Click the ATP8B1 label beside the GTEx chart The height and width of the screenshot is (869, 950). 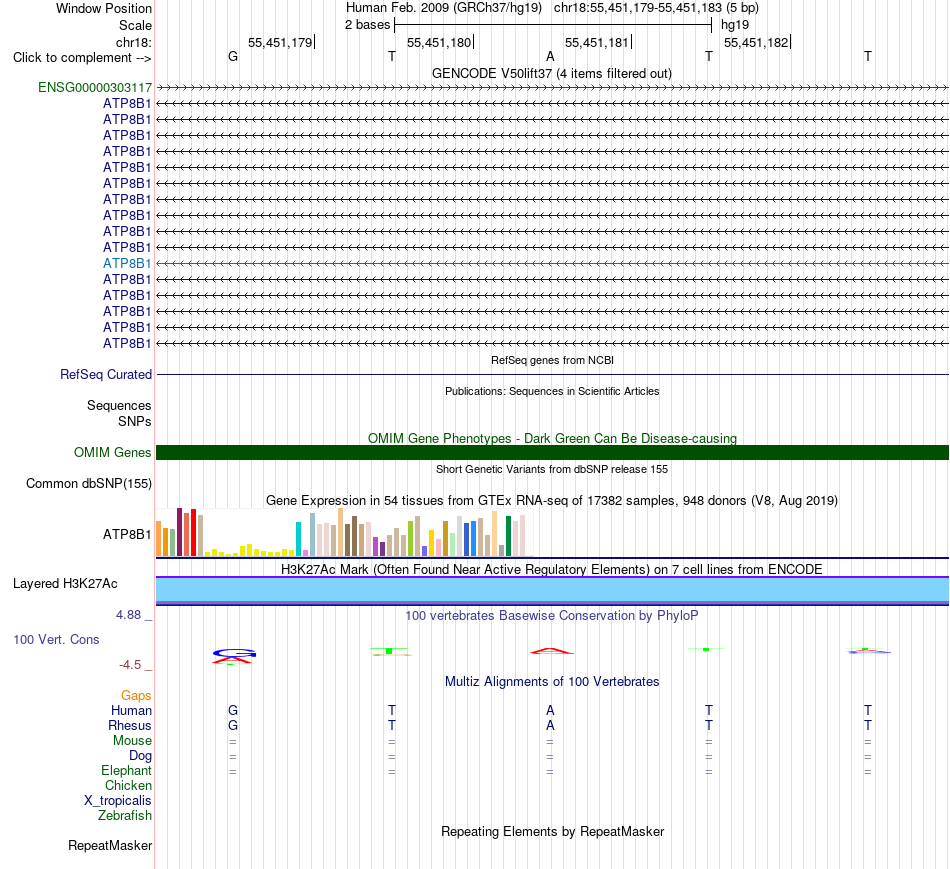pyautogui.click(x=127, y=534)
